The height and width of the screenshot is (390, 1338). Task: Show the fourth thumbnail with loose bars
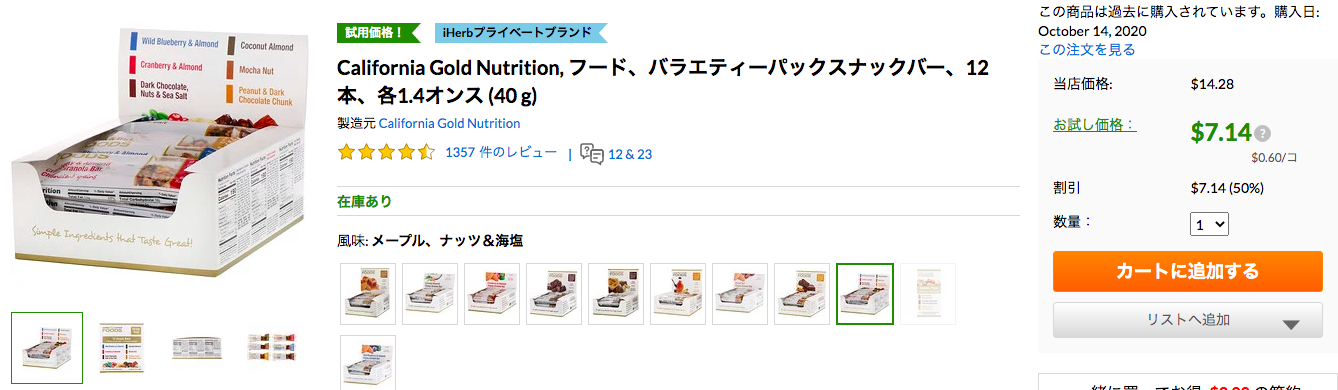(270, 348)
